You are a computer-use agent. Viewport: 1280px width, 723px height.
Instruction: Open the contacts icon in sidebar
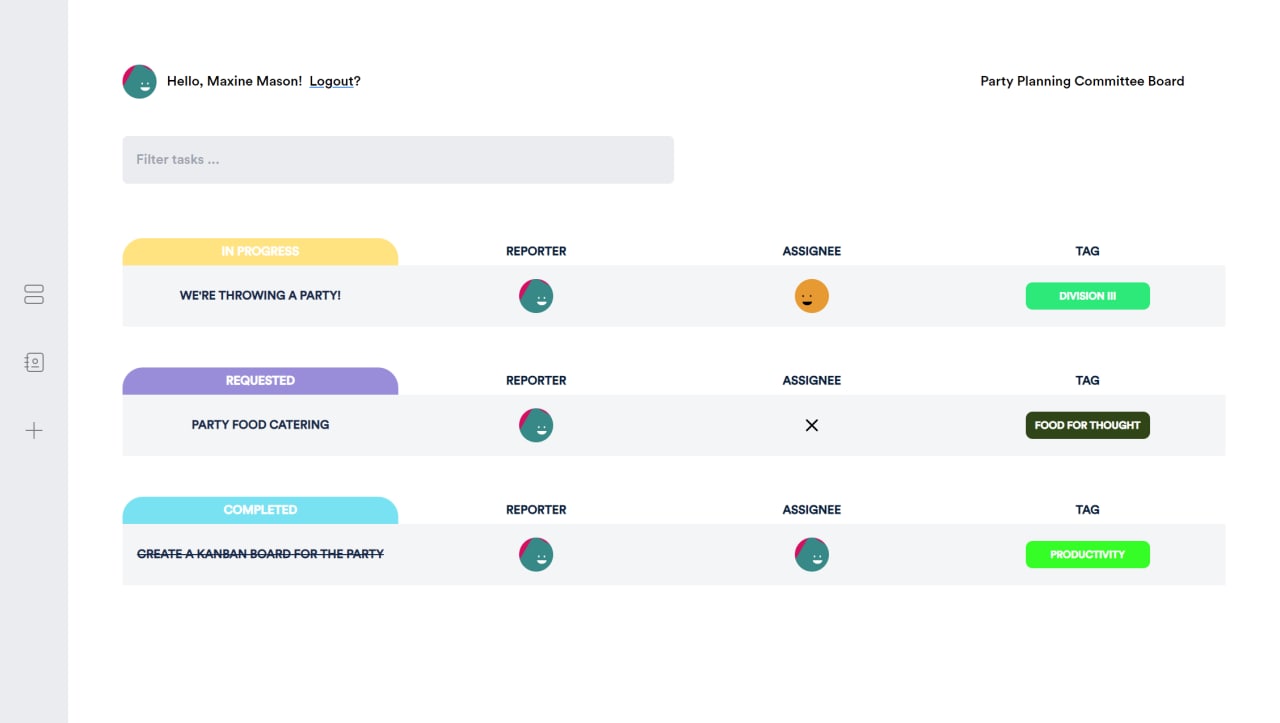pyautogui.click(x=34, y=362)
